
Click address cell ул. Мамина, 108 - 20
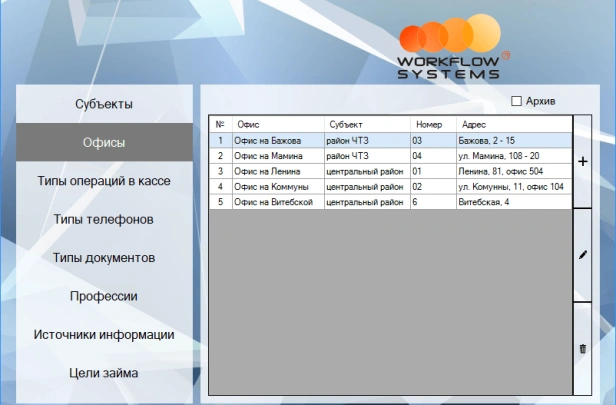(x=498, y=156)
